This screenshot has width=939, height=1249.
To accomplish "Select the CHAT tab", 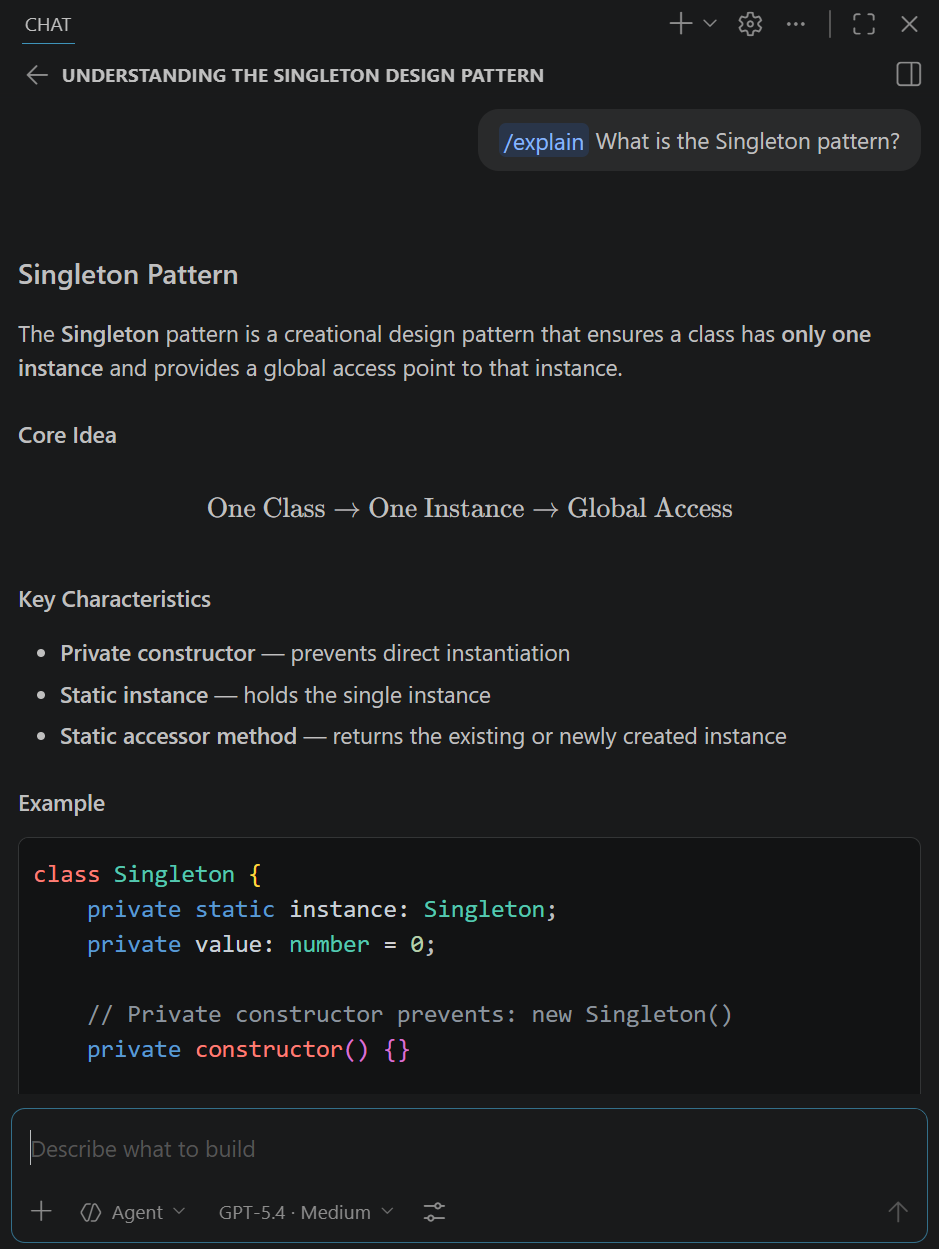I will [x=47, y=24].
